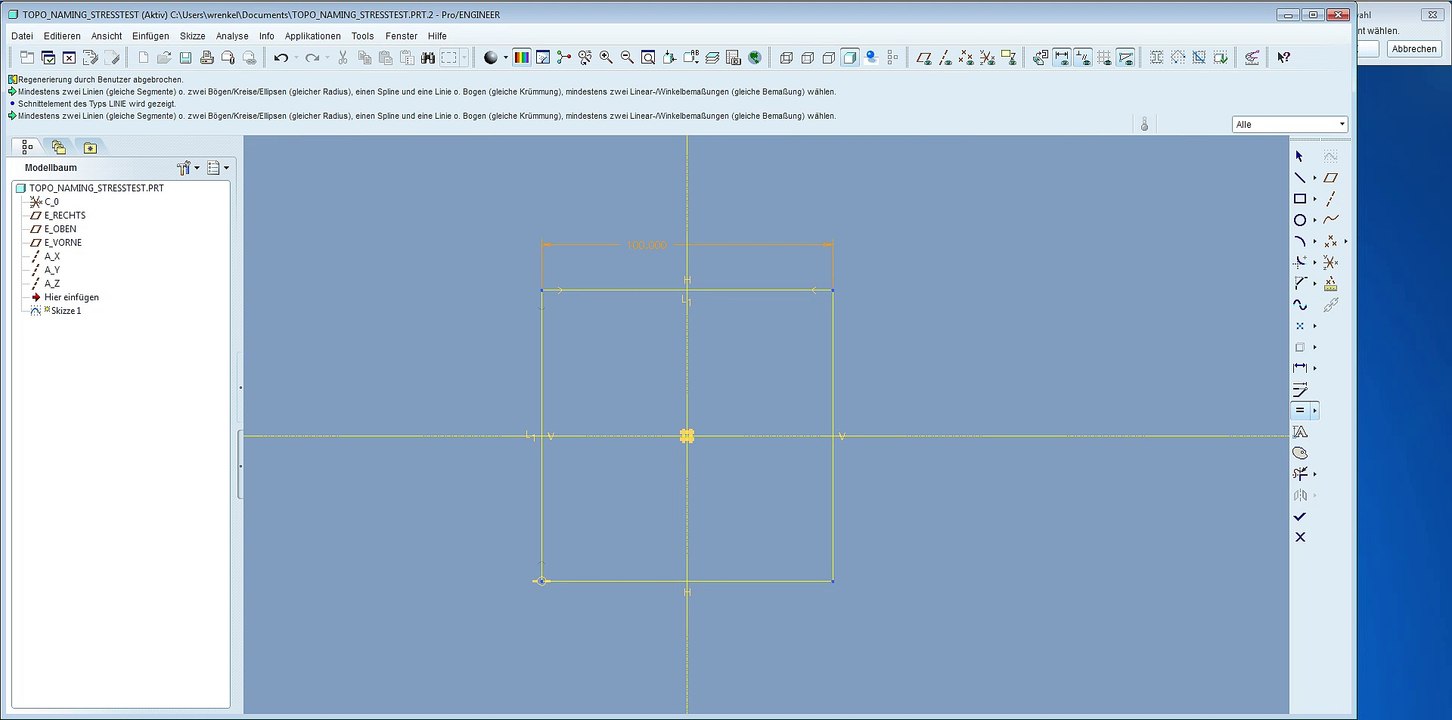This screenshot has height=720, width=1452.
Task: Toggle the color appearance display button
Action: pyautogui.click(x=521, y=58)
